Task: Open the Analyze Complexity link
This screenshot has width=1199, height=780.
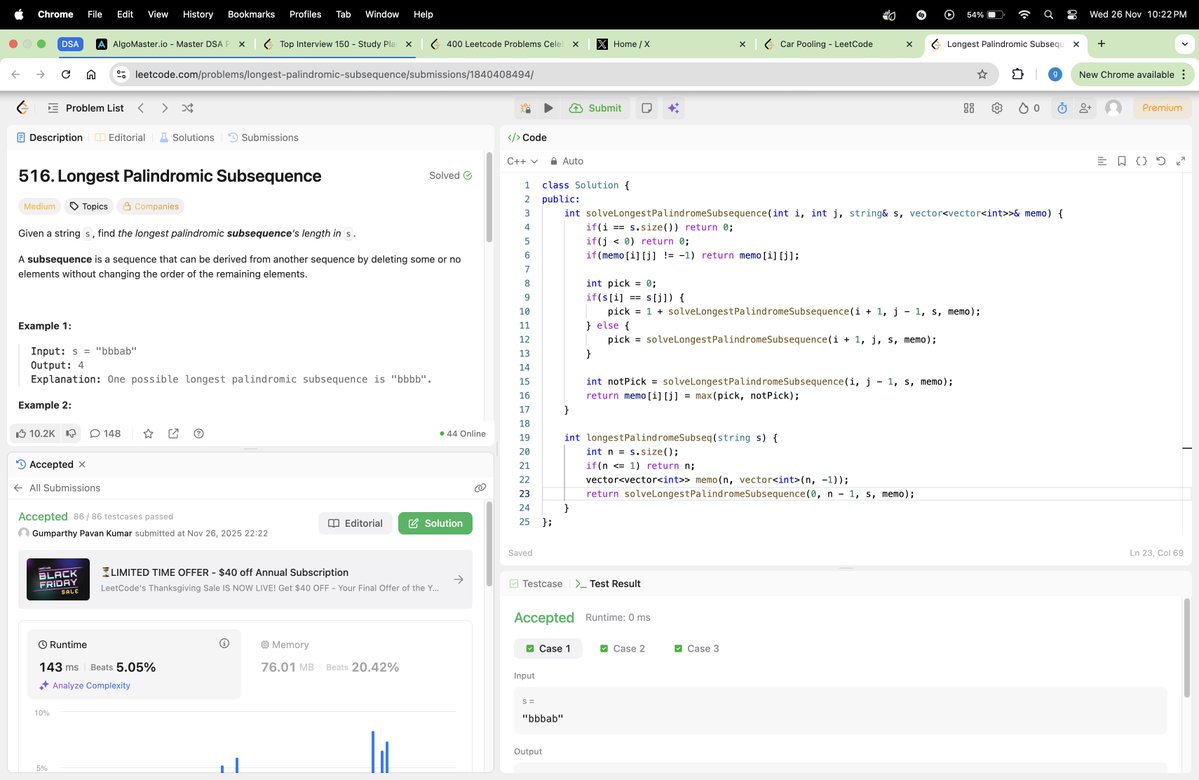Action: (x=88, y=686)
